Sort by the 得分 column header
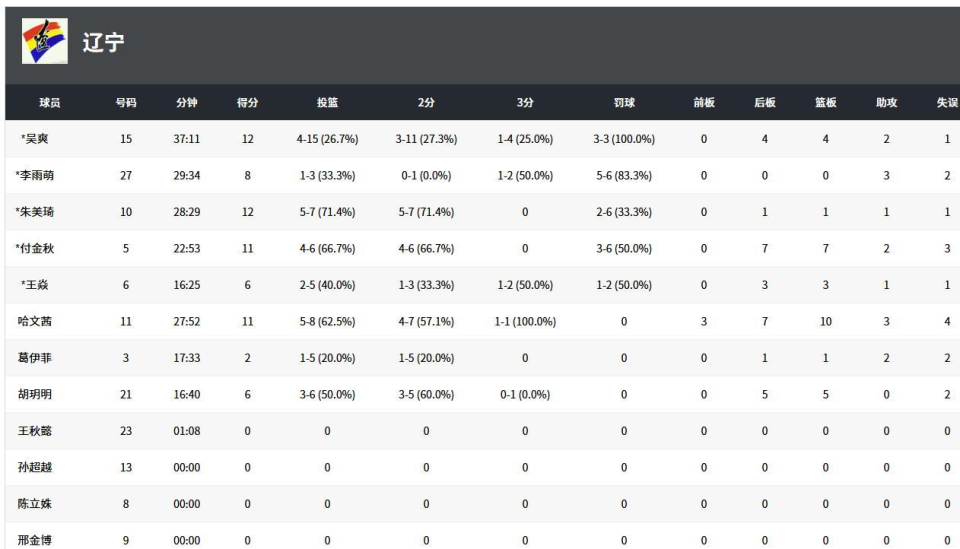Screen dimensions: 960x549 click(247, 102)
